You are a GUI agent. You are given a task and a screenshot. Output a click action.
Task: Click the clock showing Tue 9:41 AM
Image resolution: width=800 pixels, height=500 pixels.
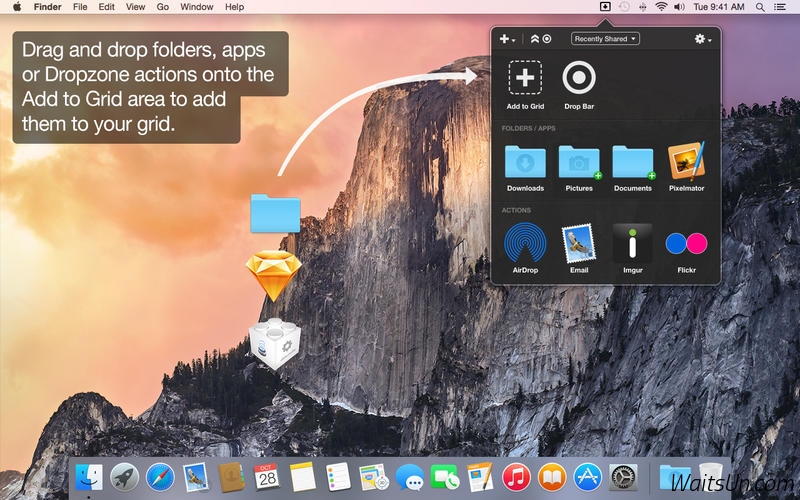tap(719, 7)
